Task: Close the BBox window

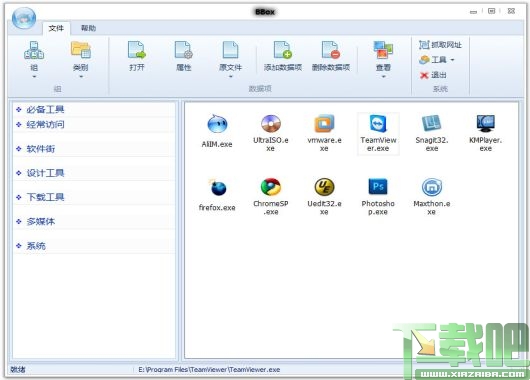Action: tap(511, 11)
